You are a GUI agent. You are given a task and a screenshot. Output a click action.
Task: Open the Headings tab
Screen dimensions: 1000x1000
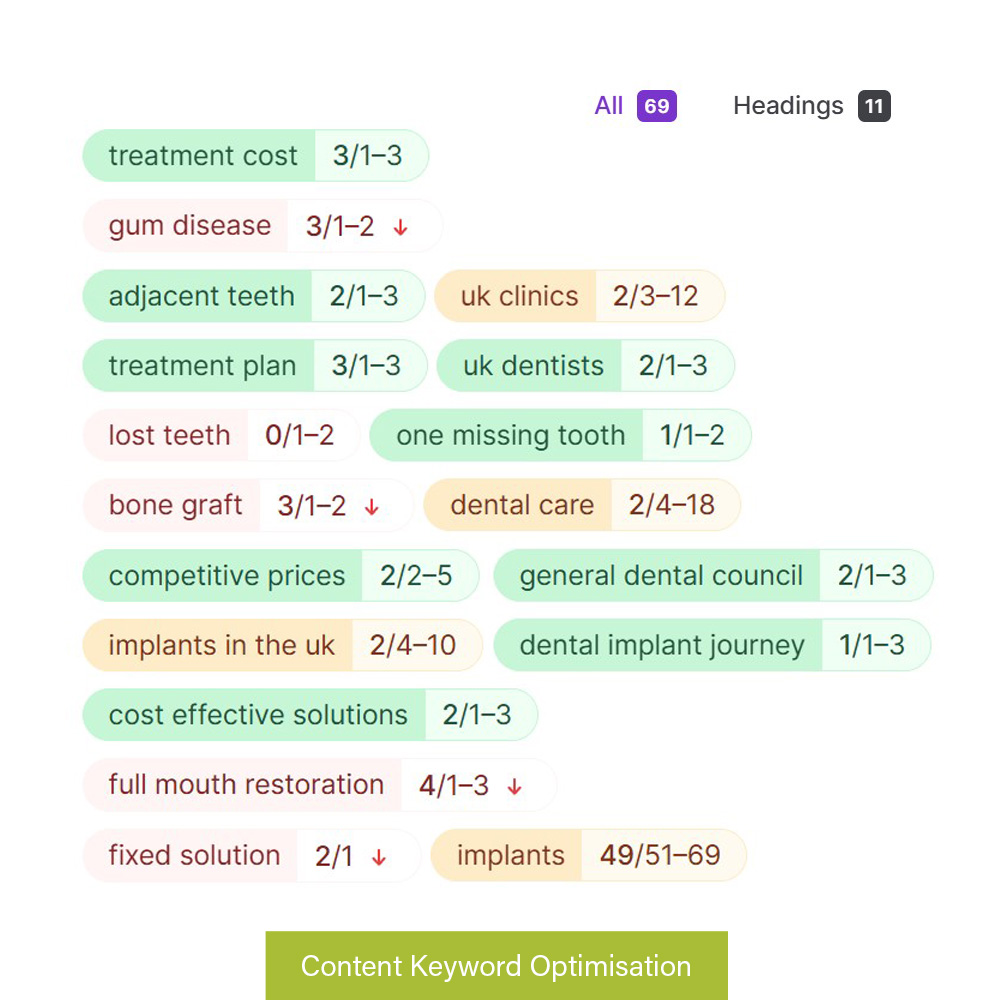coord(788,106)
